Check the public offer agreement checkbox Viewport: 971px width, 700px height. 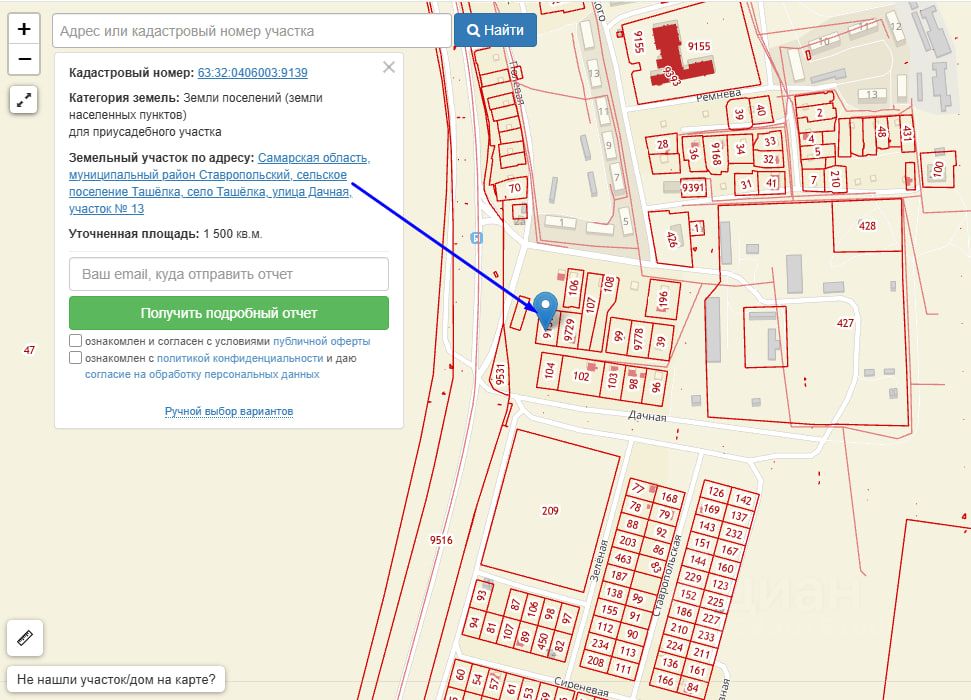pyautogui.click(x=76, y=341)
